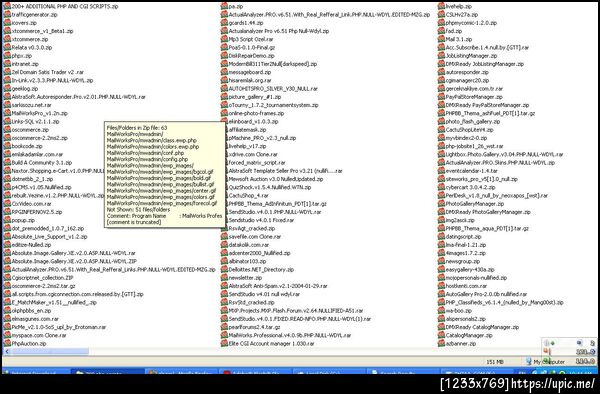Select the archive icon for xtcommerce_v1_Beta1.zip
Screen dimensions: 600x394
[x=7, y=31]
